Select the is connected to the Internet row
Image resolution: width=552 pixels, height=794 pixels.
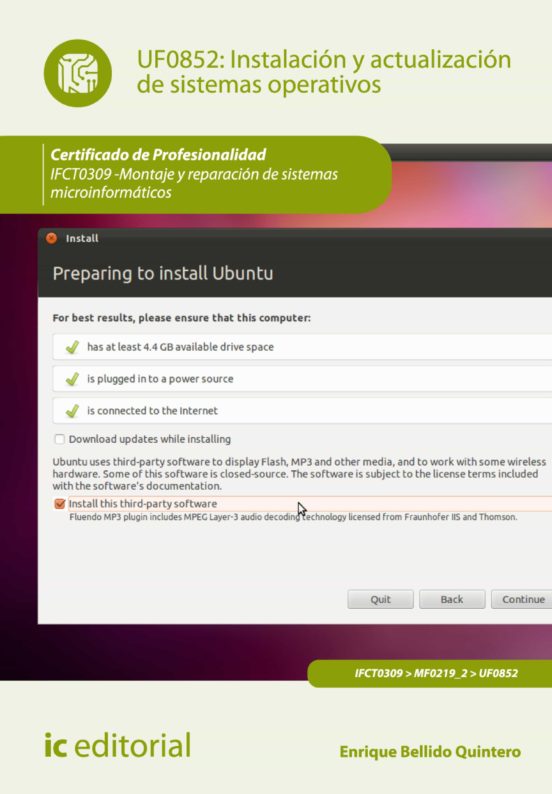tap(302, 411)
